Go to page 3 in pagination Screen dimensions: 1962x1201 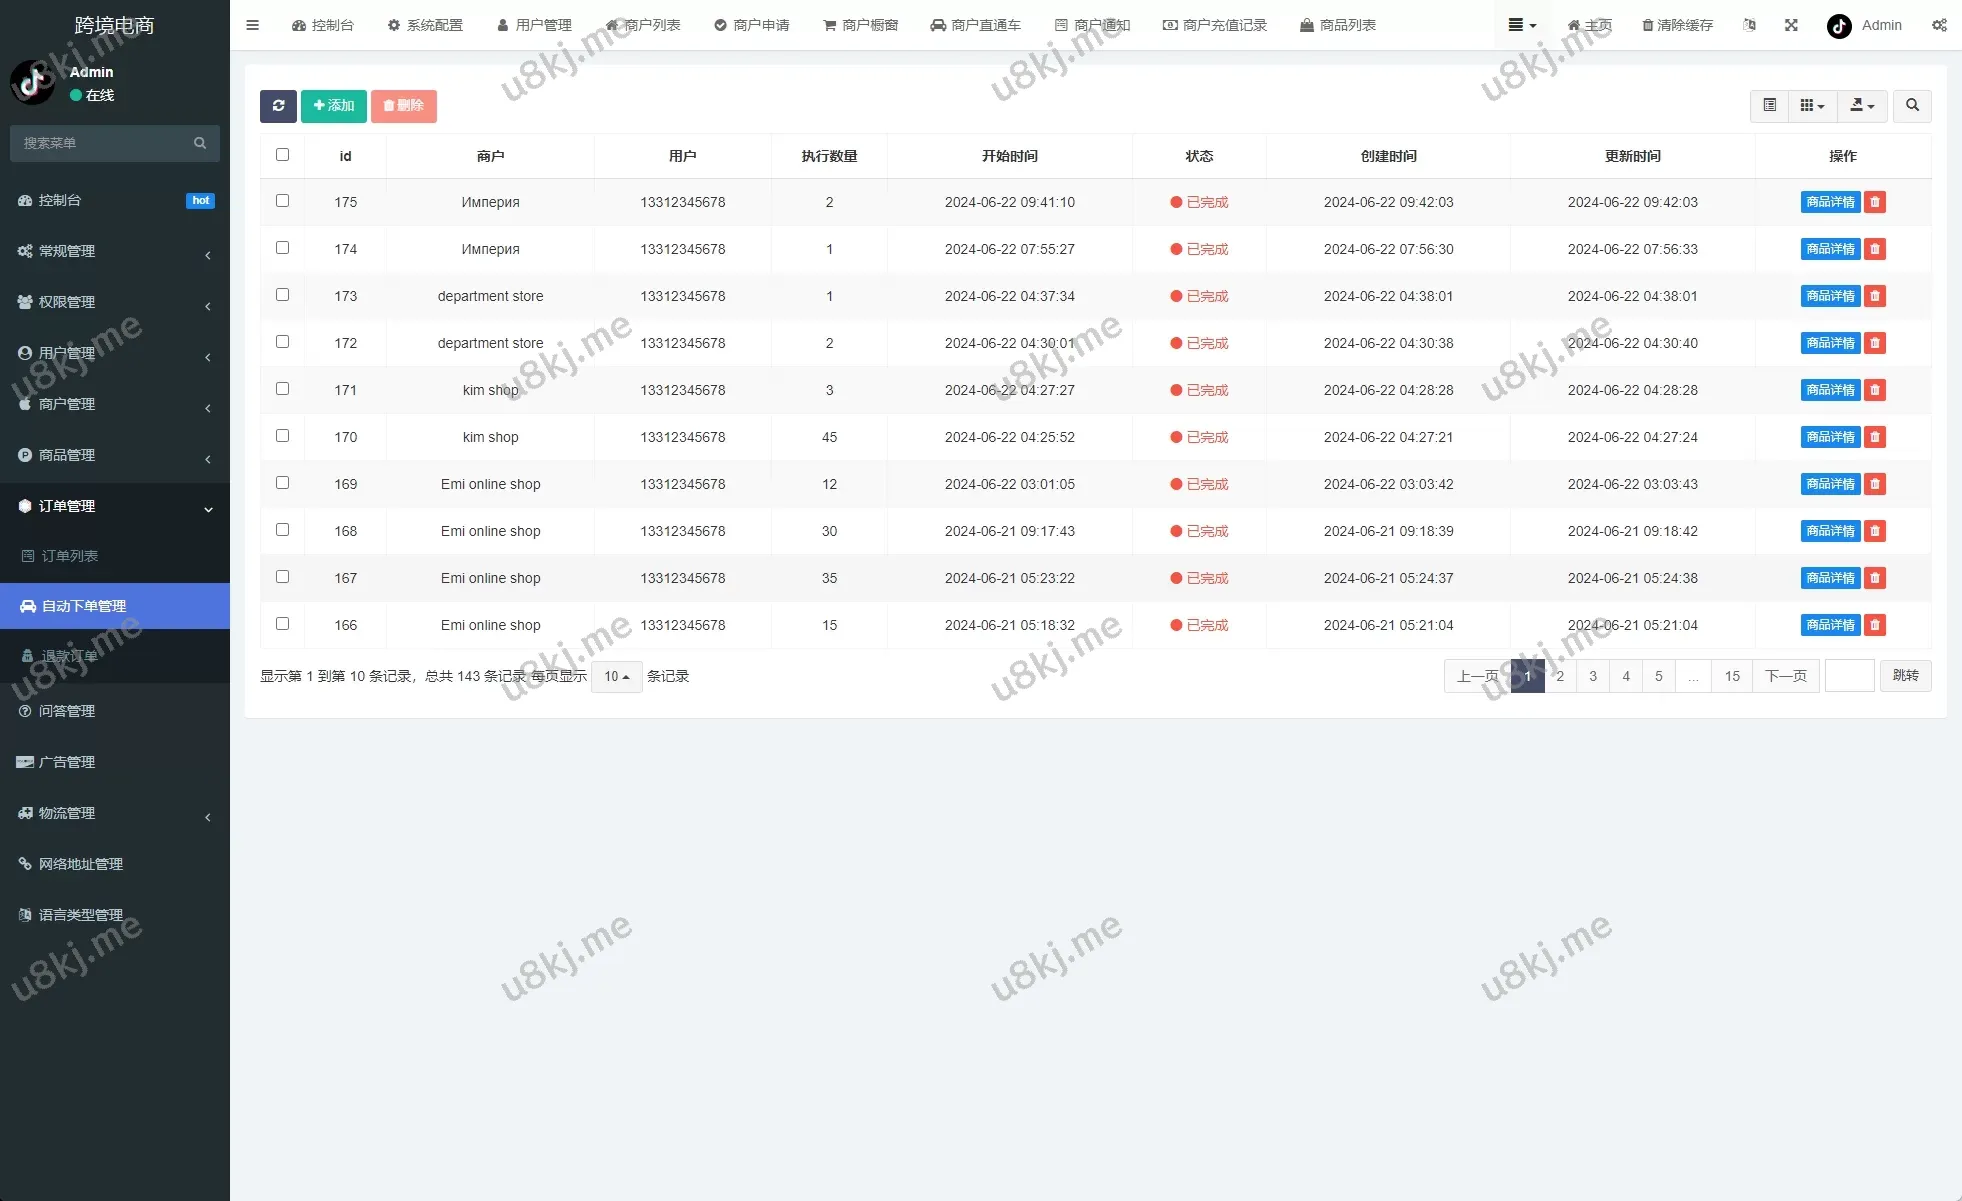[x=1593, y=677]
